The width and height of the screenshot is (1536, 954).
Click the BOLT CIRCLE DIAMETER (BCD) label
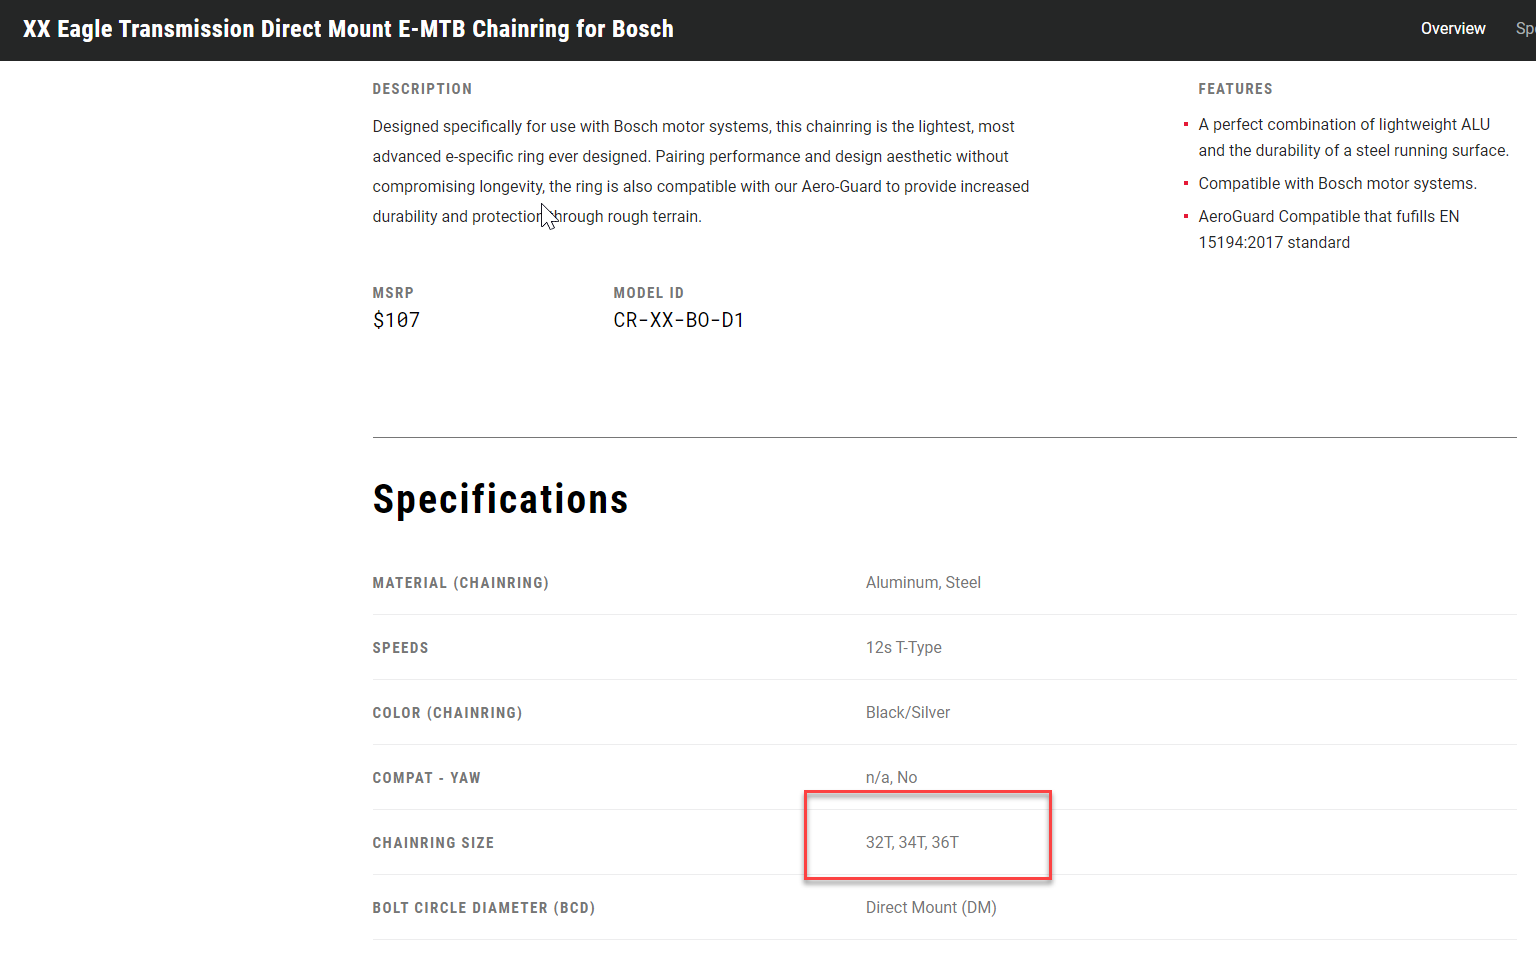pos(484,908)
